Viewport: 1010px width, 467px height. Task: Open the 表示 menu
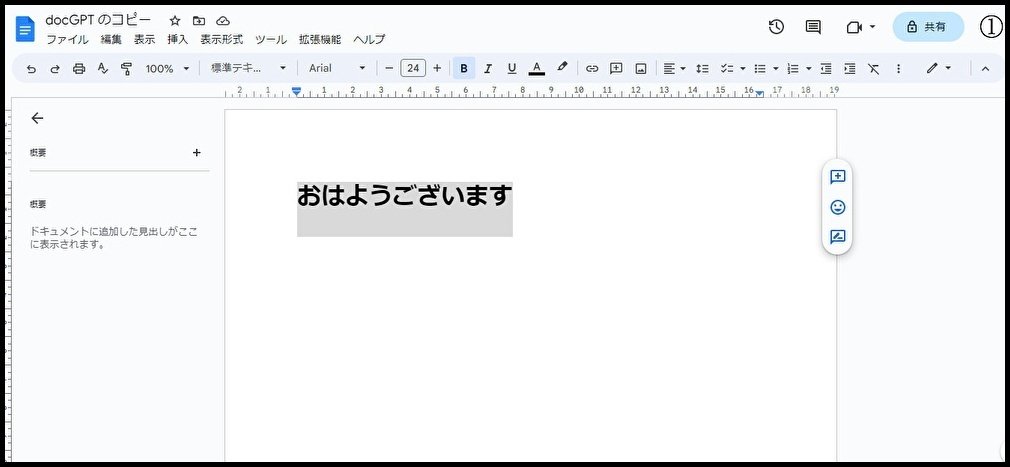[x=144, y=39]
